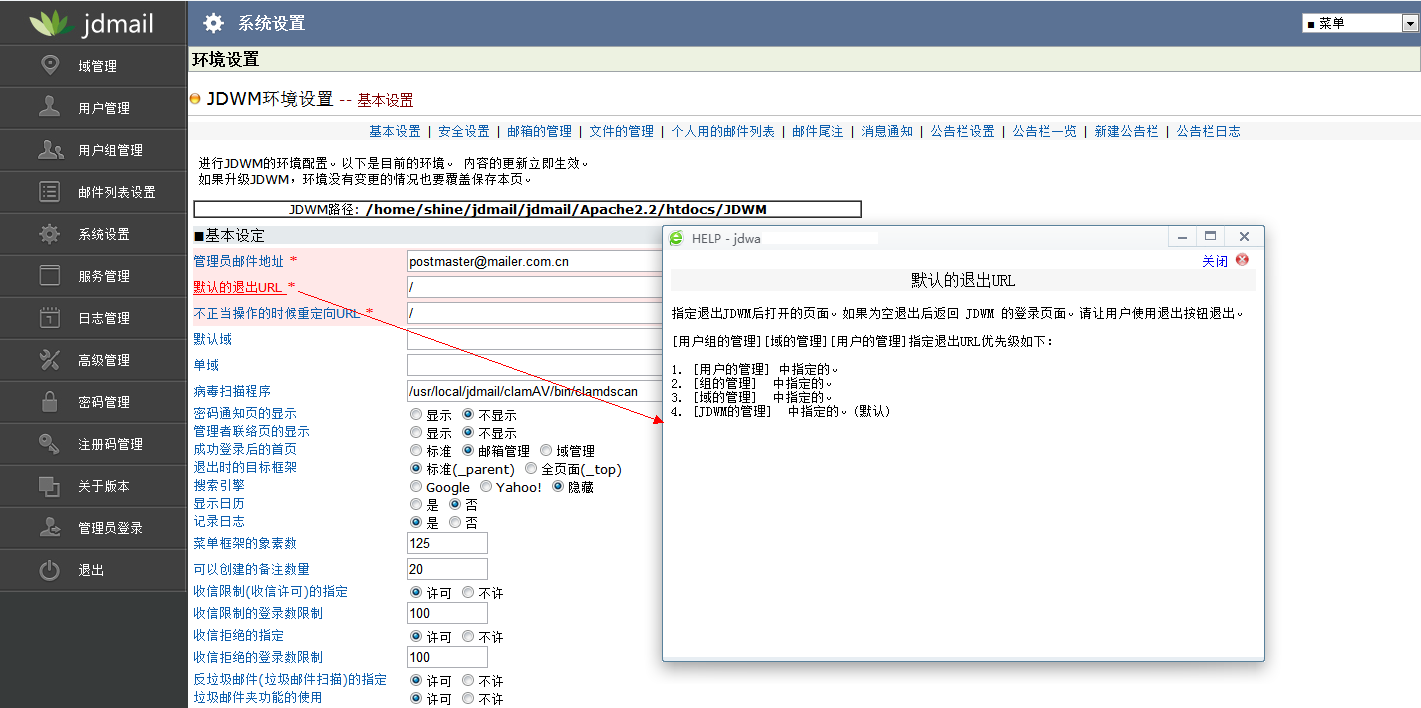Click the 注册码管理 key icon
Viewport: 1421px width, 708px height.
click(x=49, y=443)
